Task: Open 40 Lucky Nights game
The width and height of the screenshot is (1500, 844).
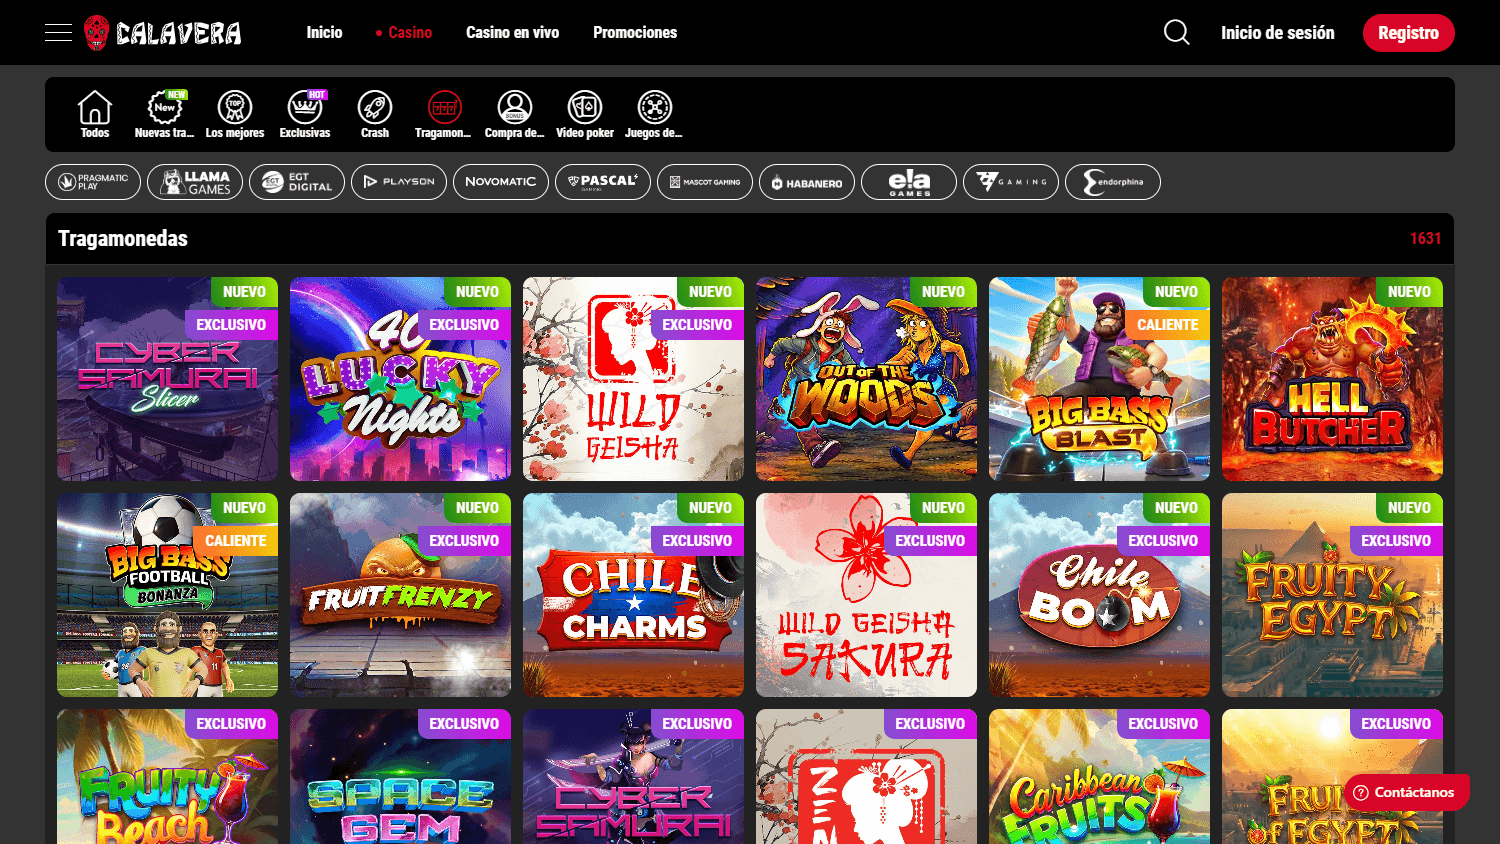Action: (400, 379)
